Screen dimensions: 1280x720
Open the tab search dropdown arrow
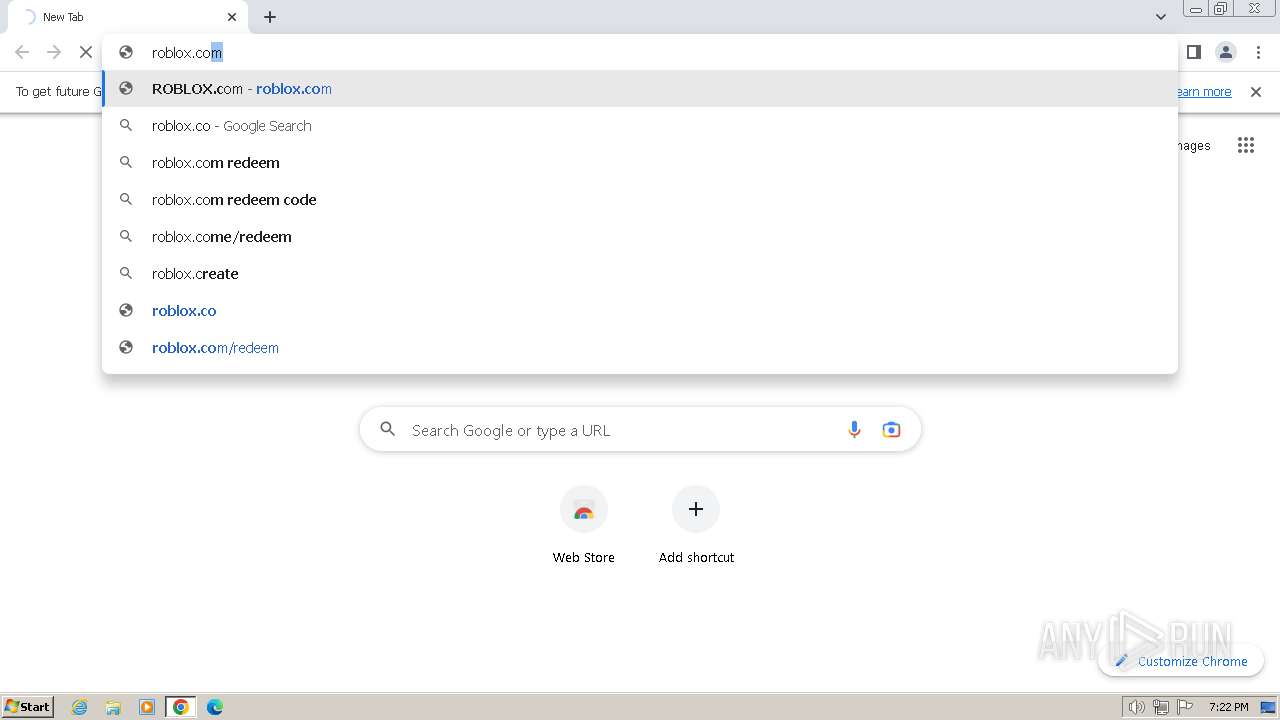point(1161,17)
